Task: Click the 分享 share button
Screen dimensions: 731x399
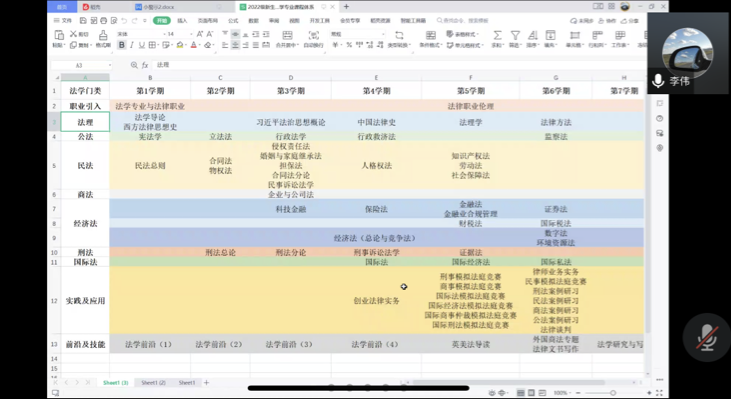Action: pos(630,21)
